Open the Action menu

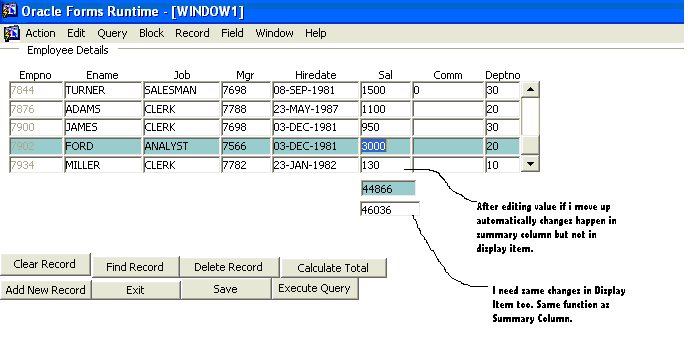pos(40,33)
